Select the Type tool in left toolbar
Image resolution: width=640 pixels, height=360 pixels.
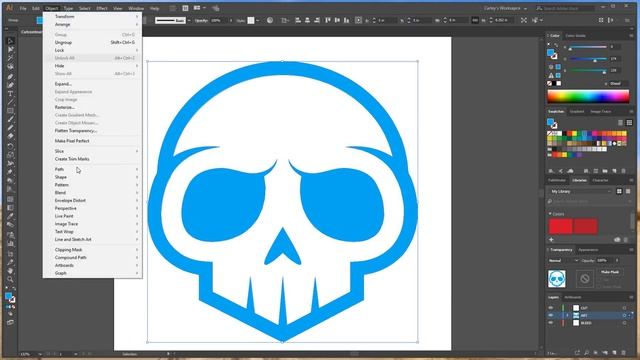pyautogui.click(x=10, y=93)
